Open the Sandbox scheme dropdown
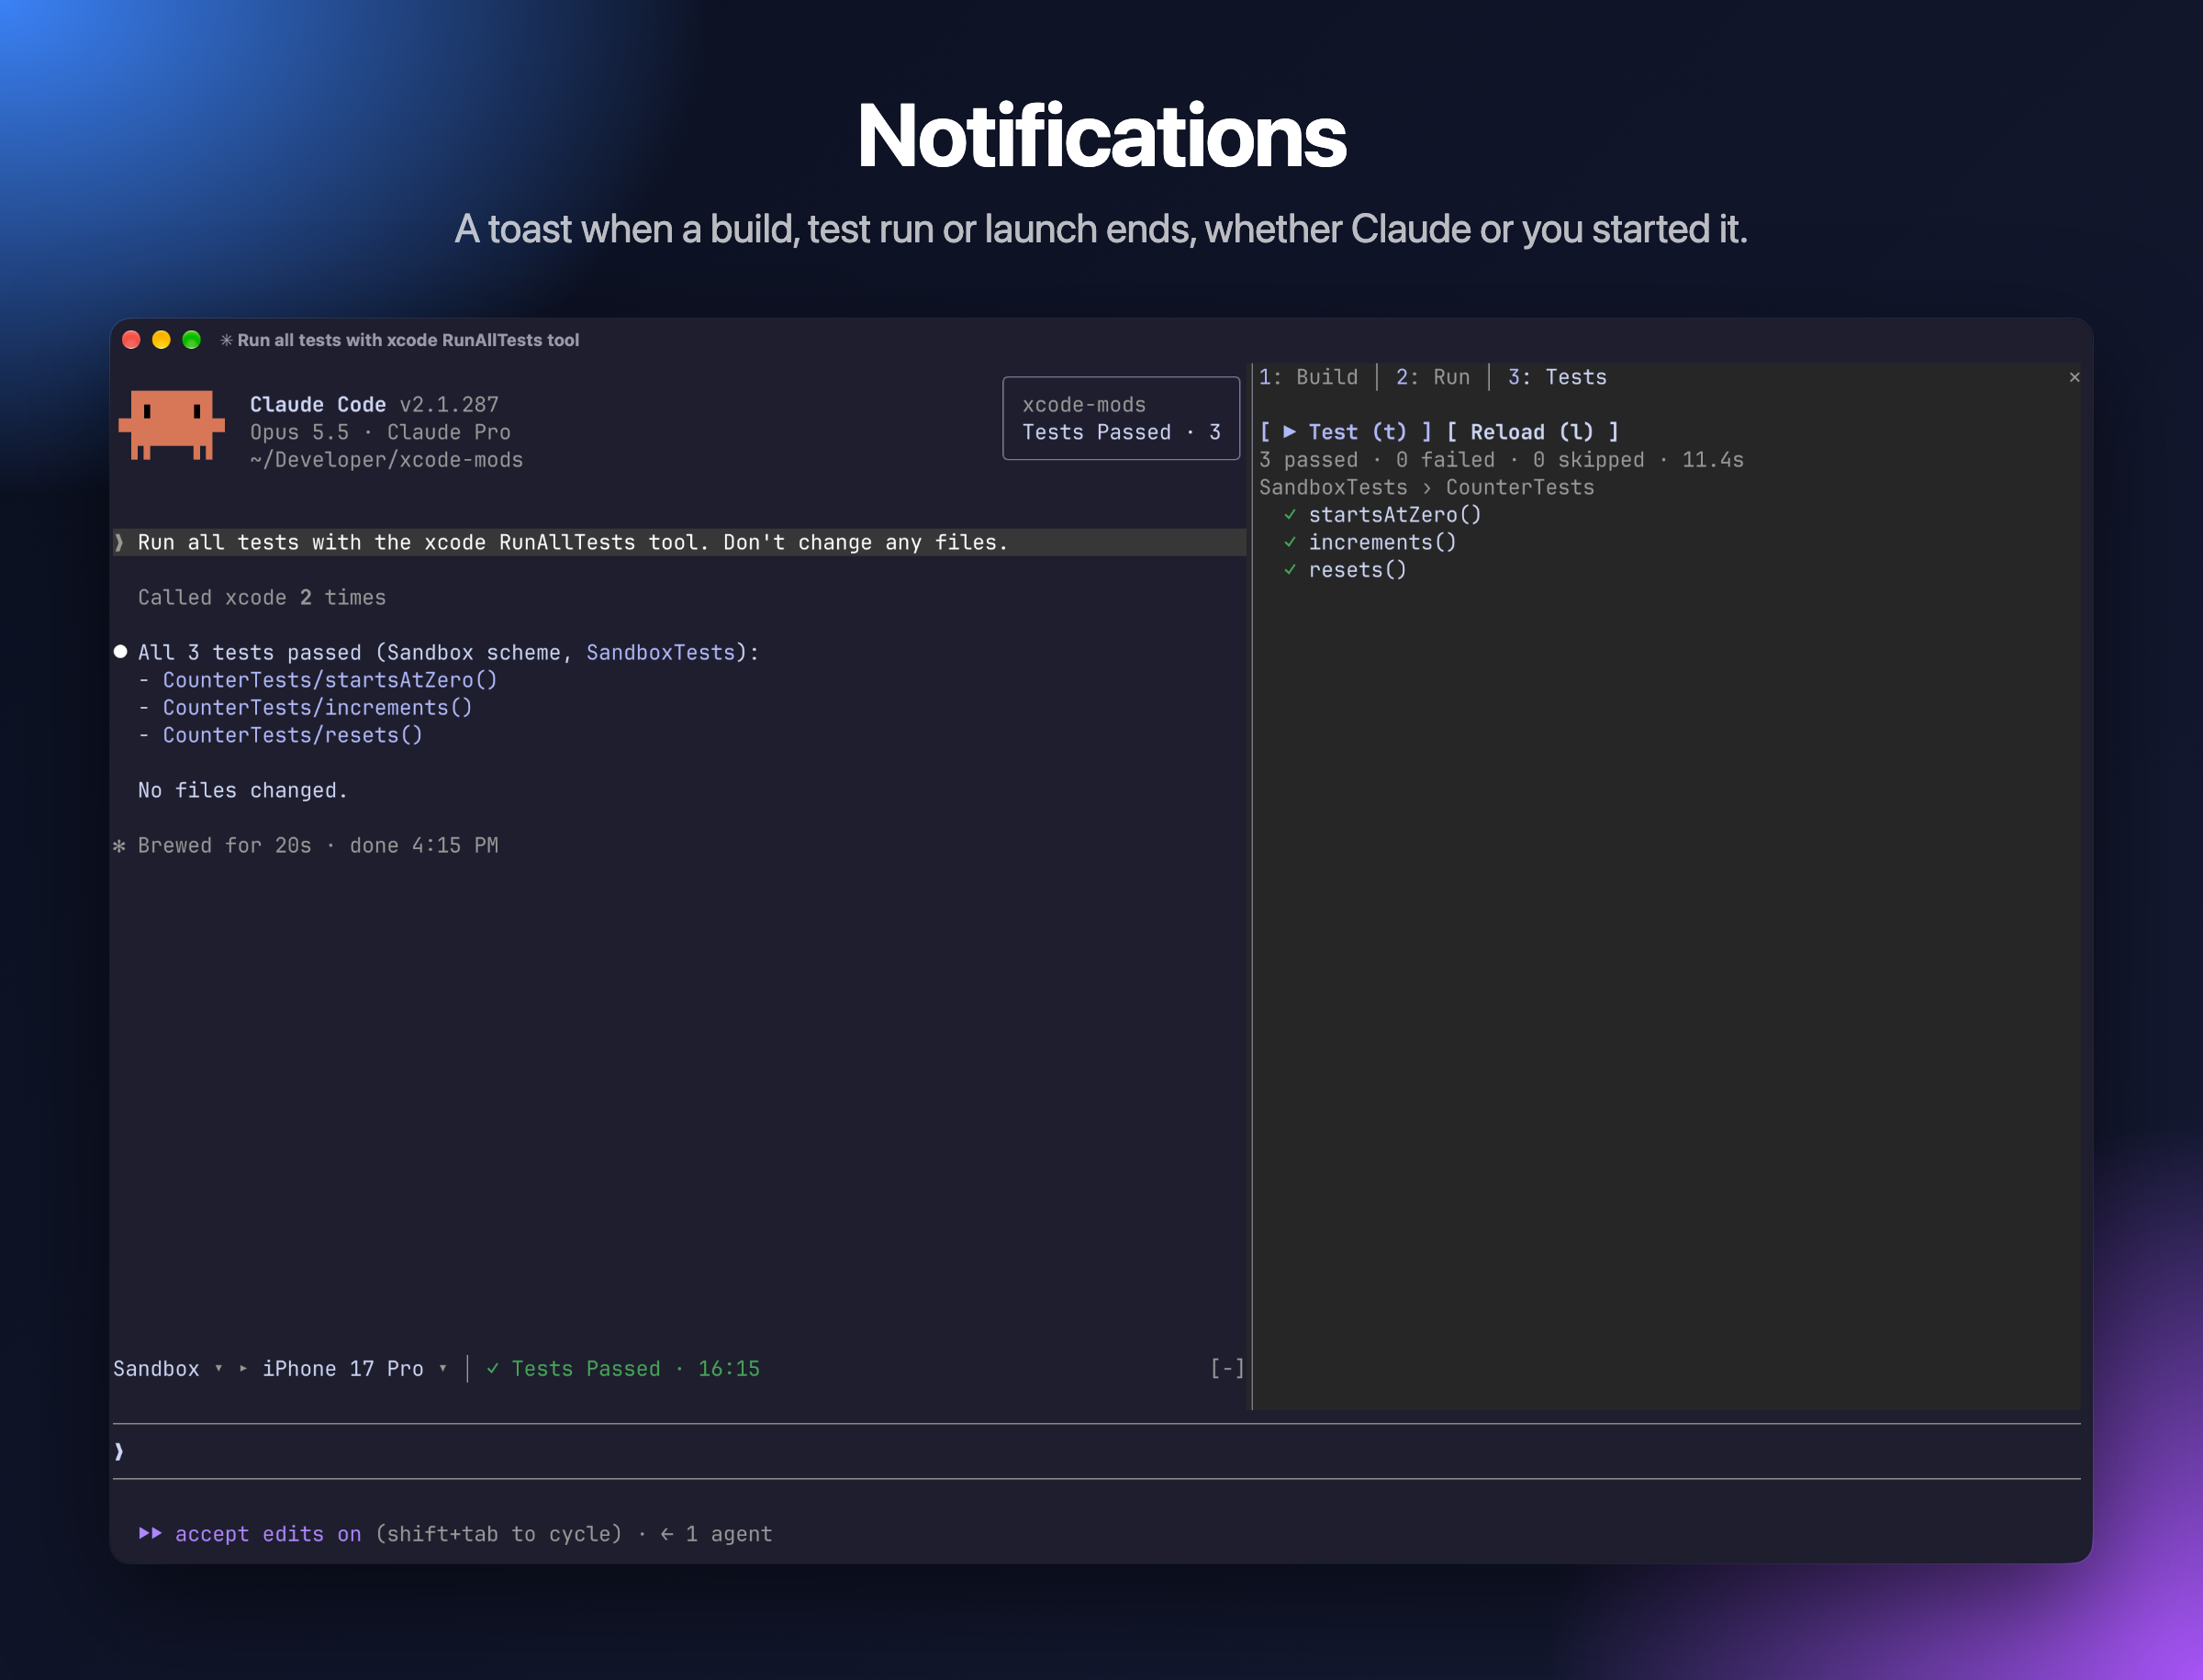The height and width of the screenshot is (1680, 2203). (x=167, y=1369)
